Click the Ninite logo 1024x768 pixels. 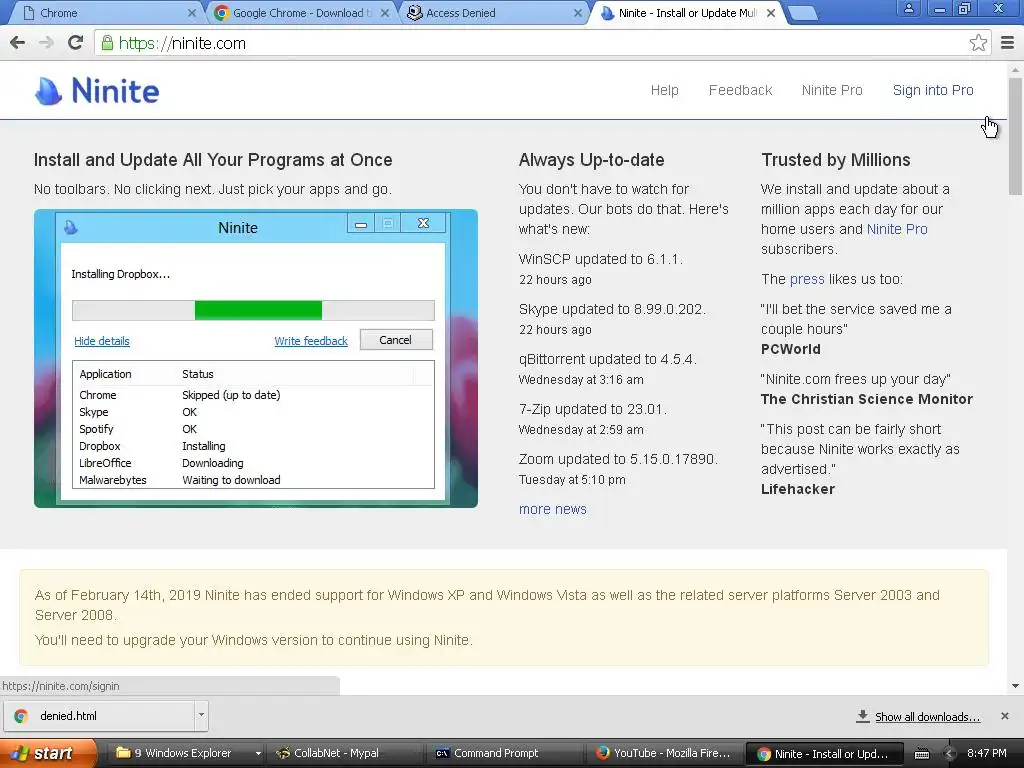pos(97,91)
